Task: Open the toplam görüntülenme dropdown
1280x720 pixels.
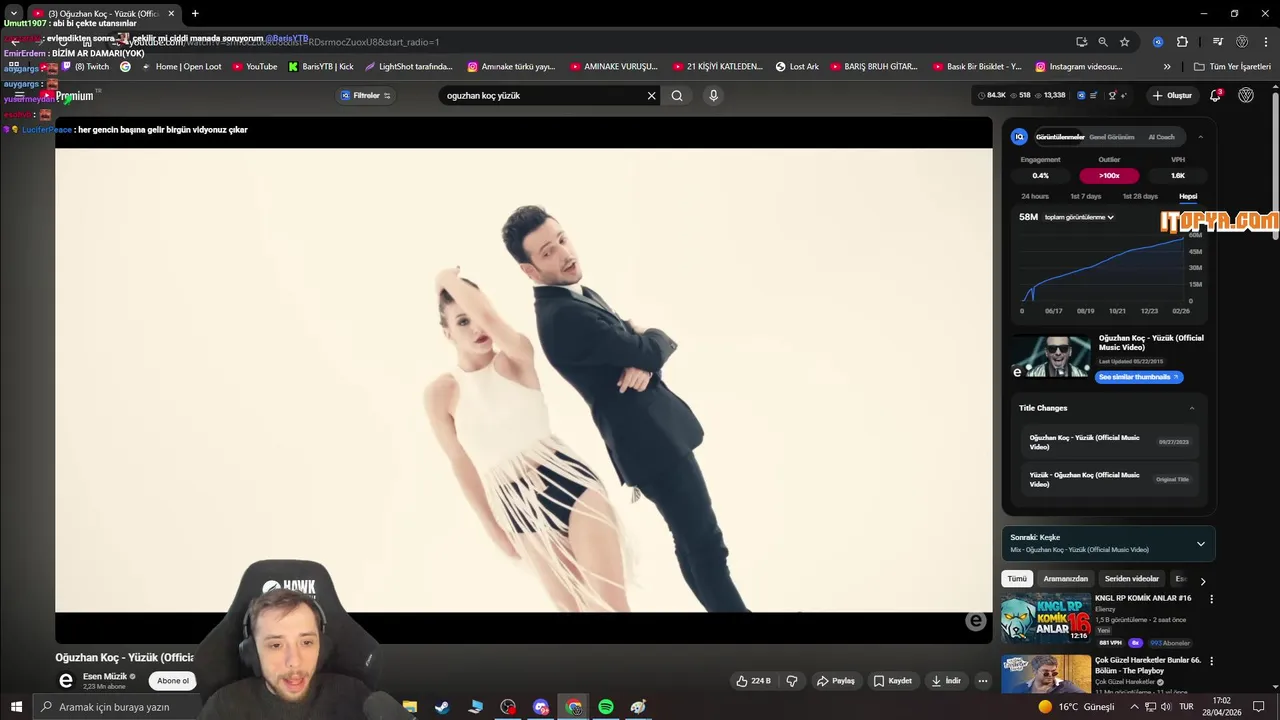Action: click(1080, 217)
